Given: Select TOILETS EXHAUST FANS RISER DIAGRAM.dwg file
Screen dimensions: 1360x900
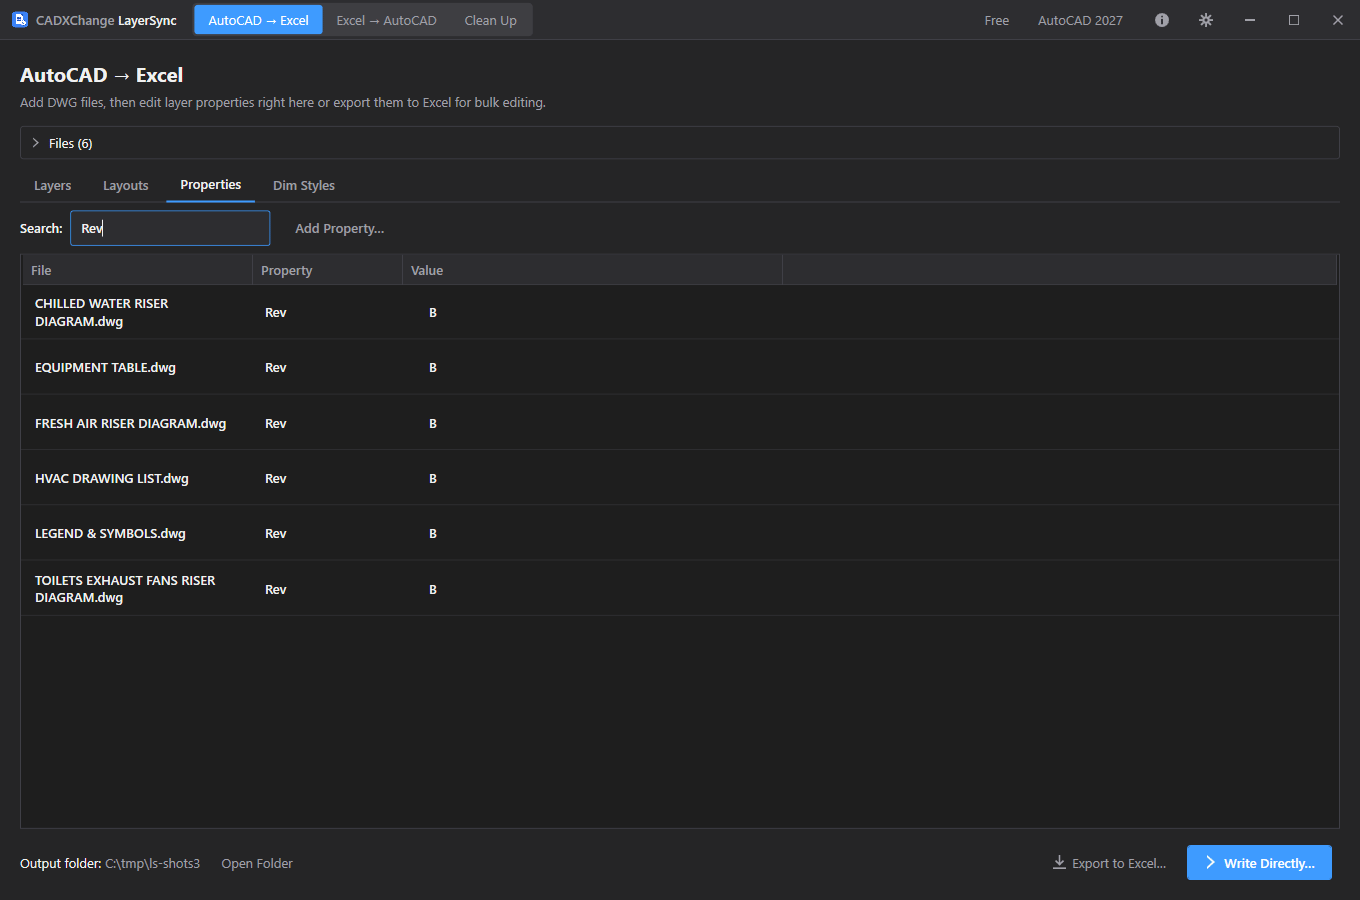Looking at the screenshot, I should tap(125, 589).
